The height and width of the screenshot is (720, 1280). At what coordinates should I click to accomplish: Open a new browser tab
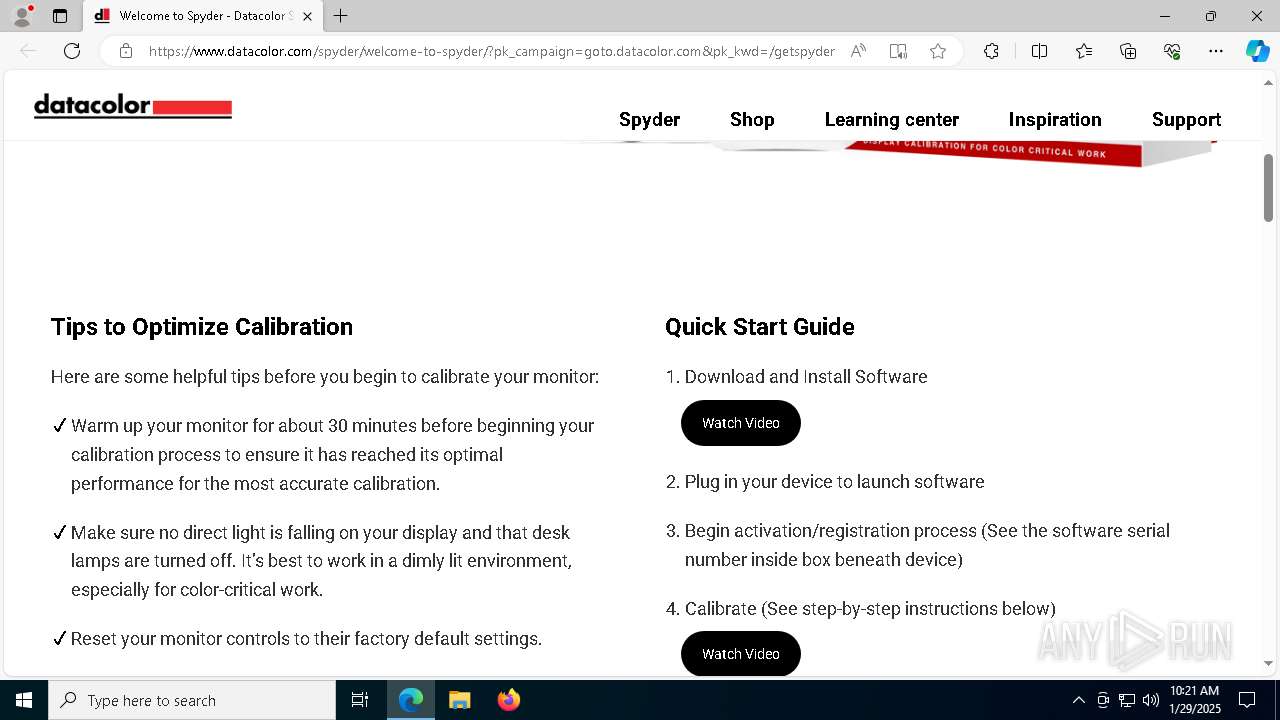point(341,16)
